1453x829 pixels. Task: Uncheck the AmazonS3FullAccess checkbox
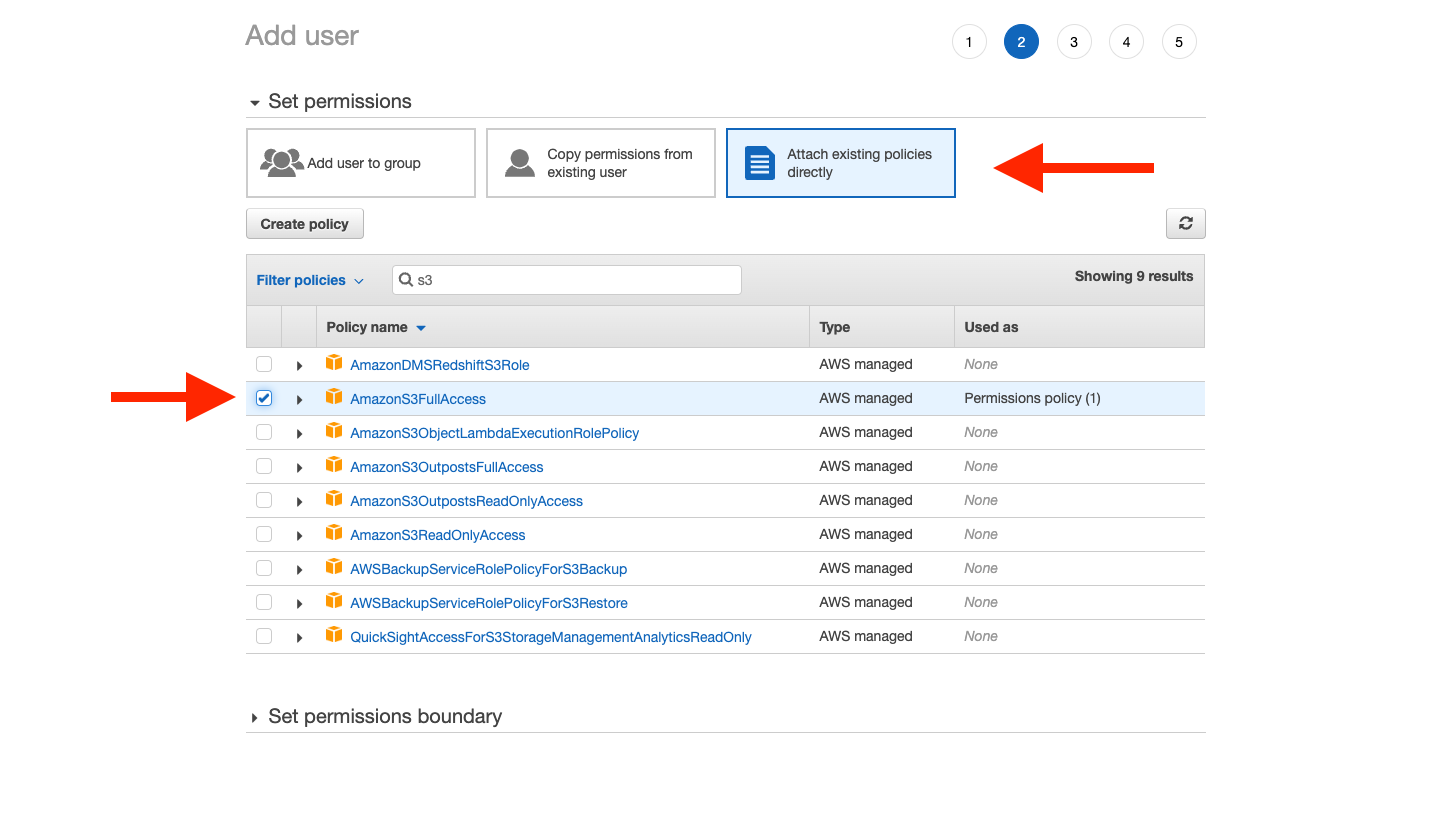[264, 398]
